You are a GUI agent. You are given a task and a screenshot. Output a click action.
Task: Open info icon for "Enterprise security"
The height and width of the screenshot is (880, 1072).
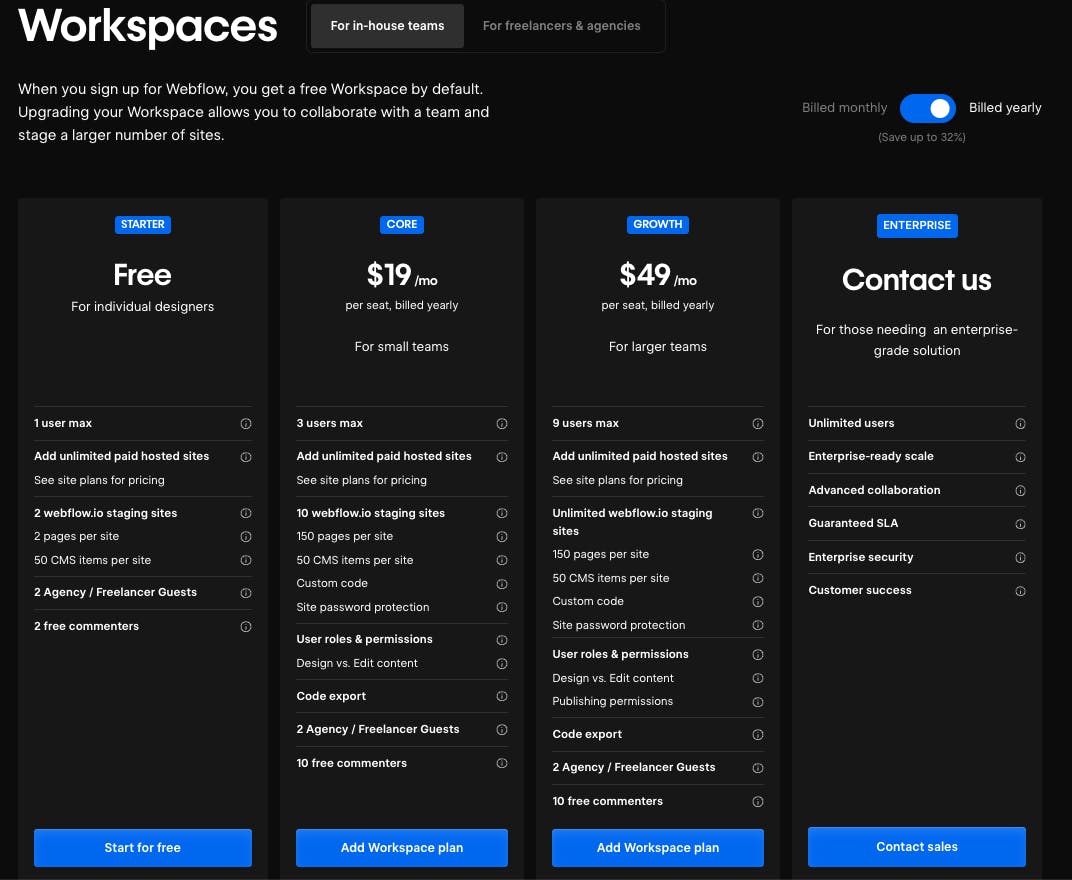[x=1020, y=557]
